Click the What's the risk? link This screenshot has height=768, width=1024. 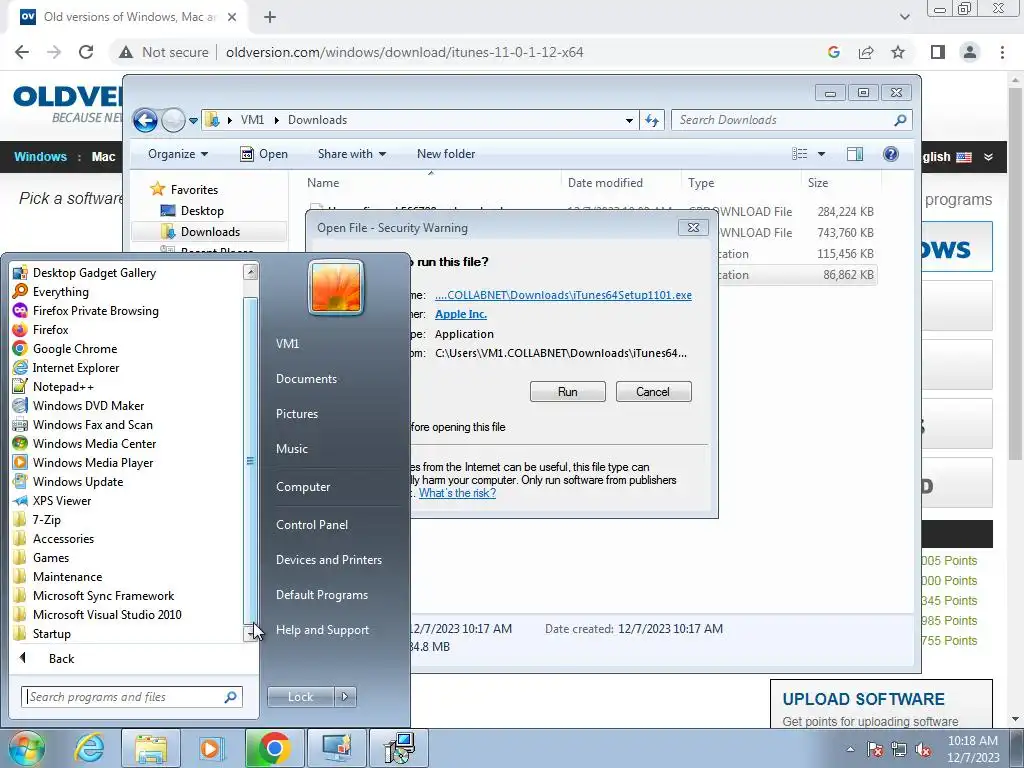(457, 493)
